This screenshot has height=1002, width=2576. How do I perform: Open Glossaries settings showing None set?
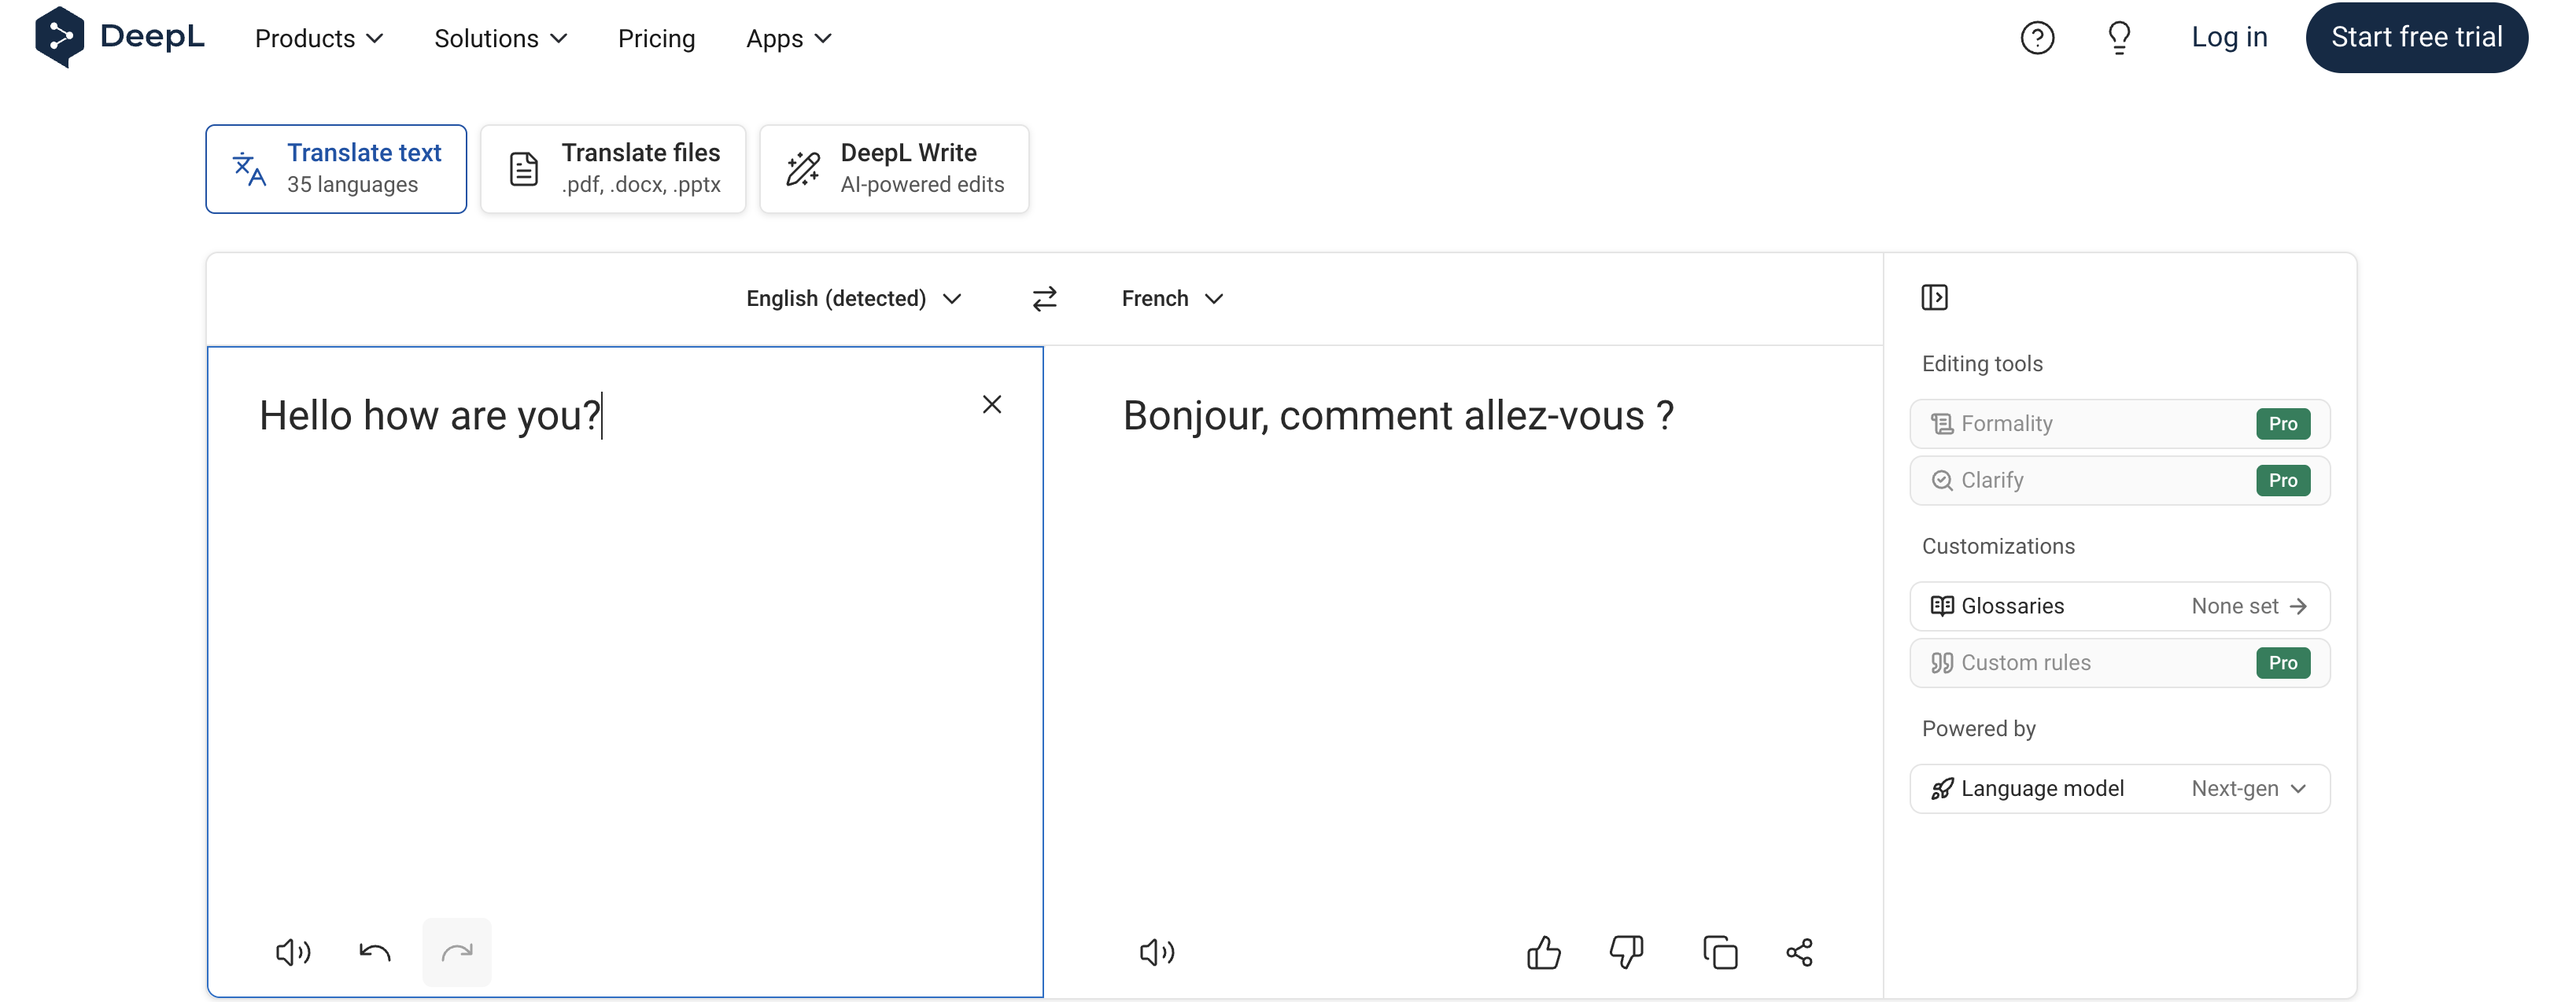2119,605
